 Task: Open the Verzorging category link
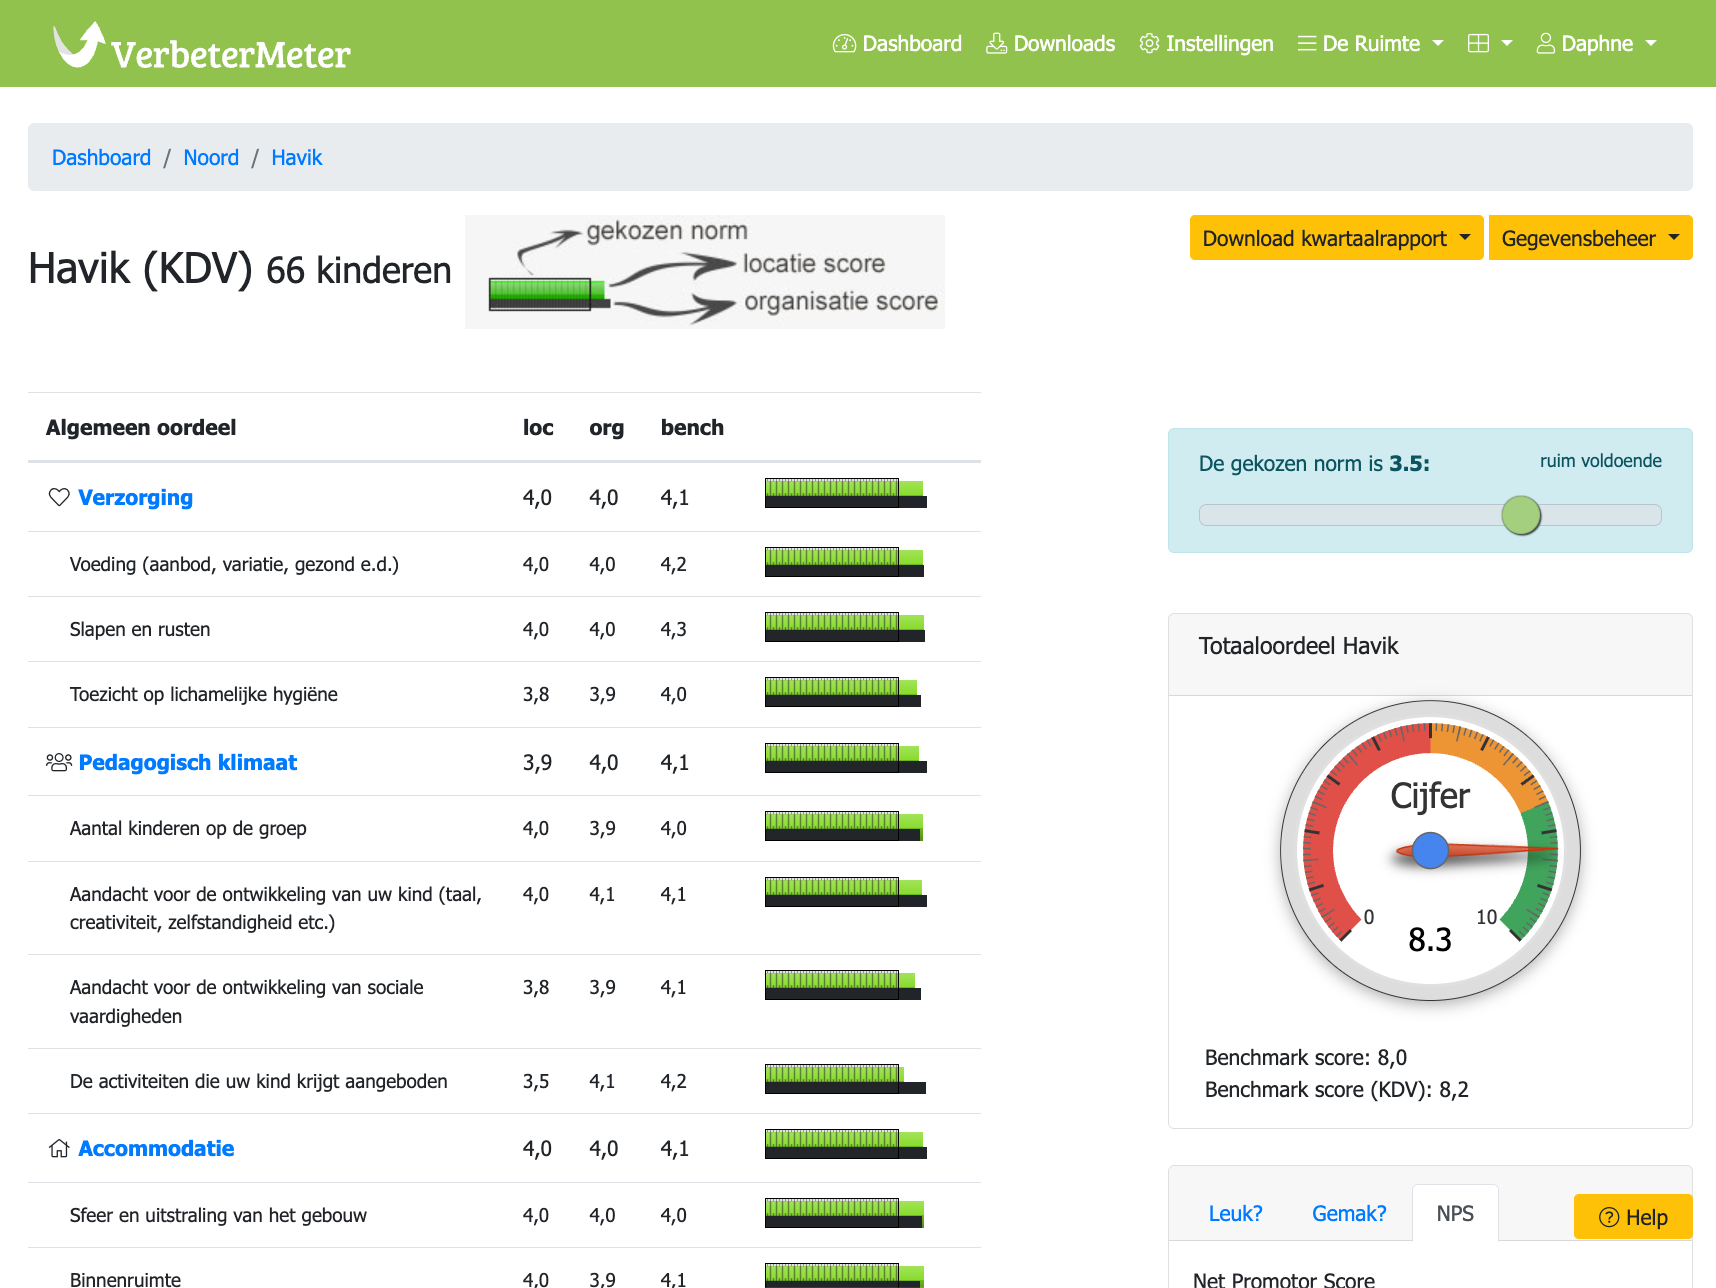pyautogui.click(x=136, y=497)
